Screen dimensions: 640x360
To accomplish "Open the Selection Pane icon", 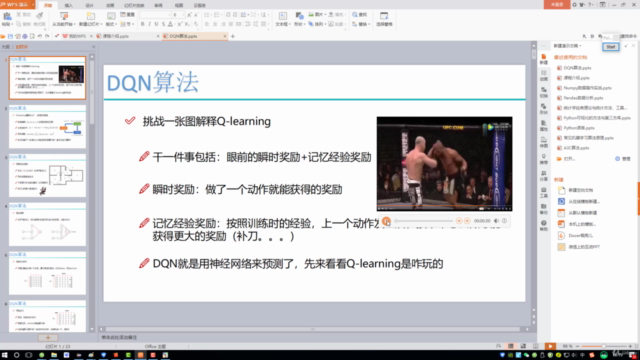I will [384, 16].
